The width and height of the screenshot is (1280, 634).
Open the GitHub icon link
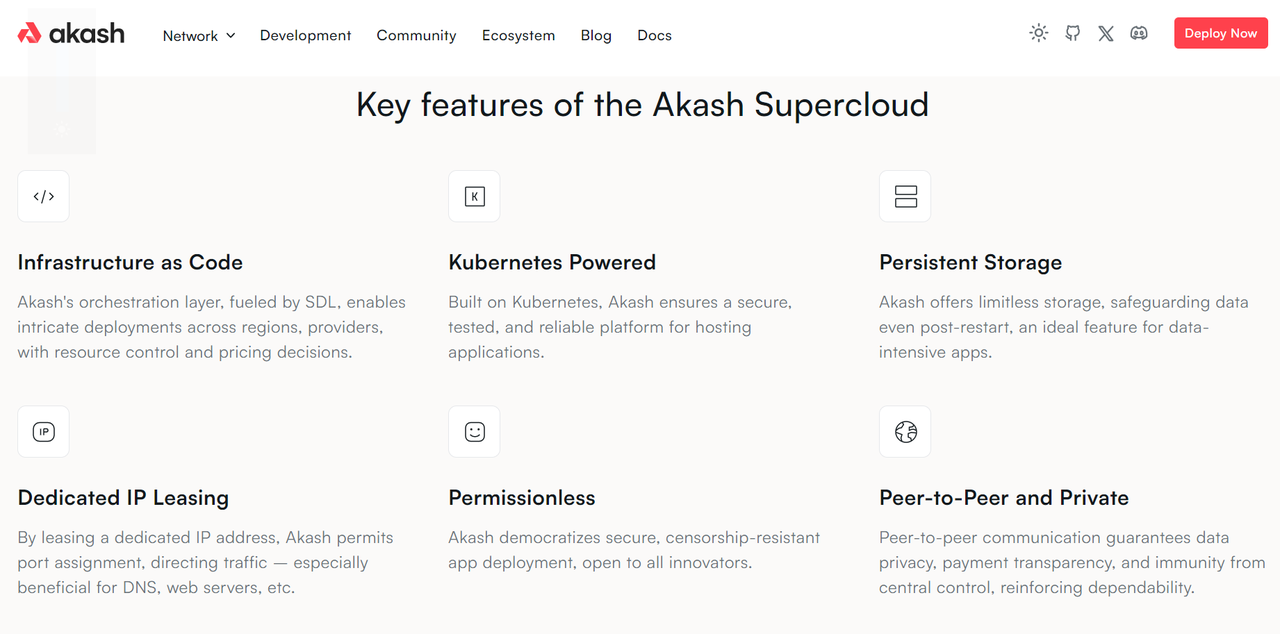click(1072, 33)
